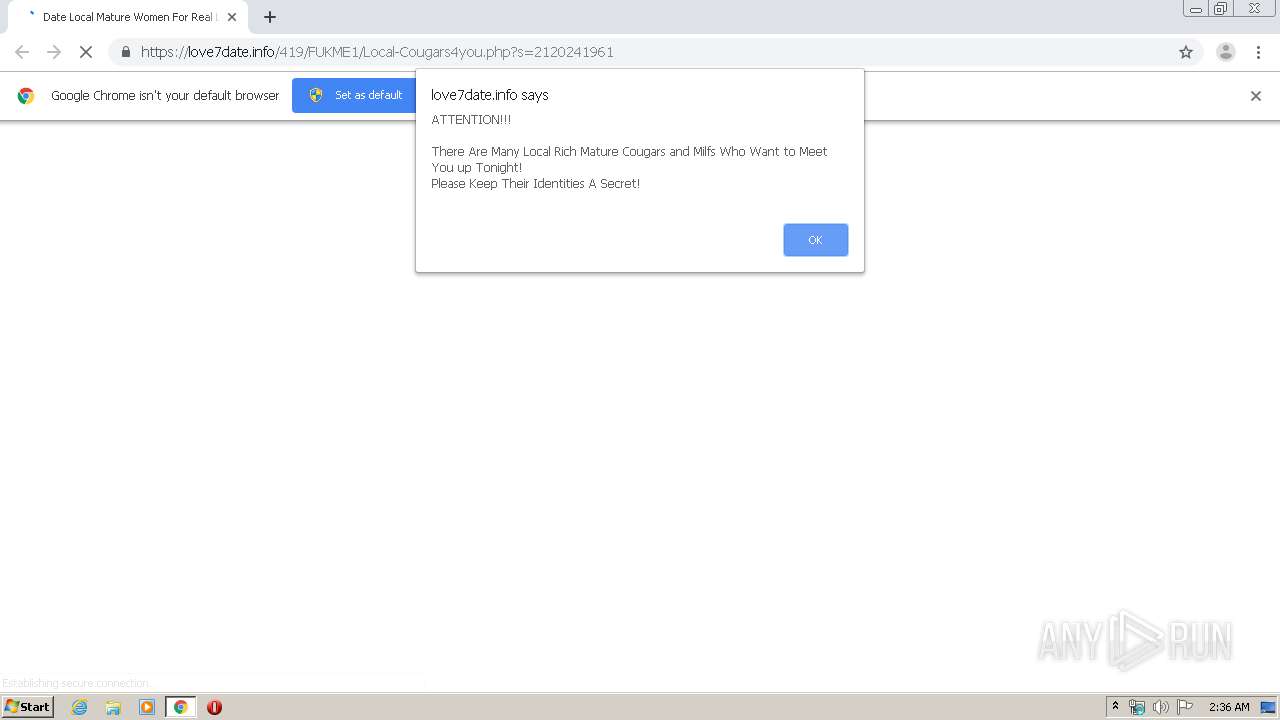This screenshot has height=720, width=1280.
Task: Open the Chrome three-dot menu
Action: (1258, 52)
